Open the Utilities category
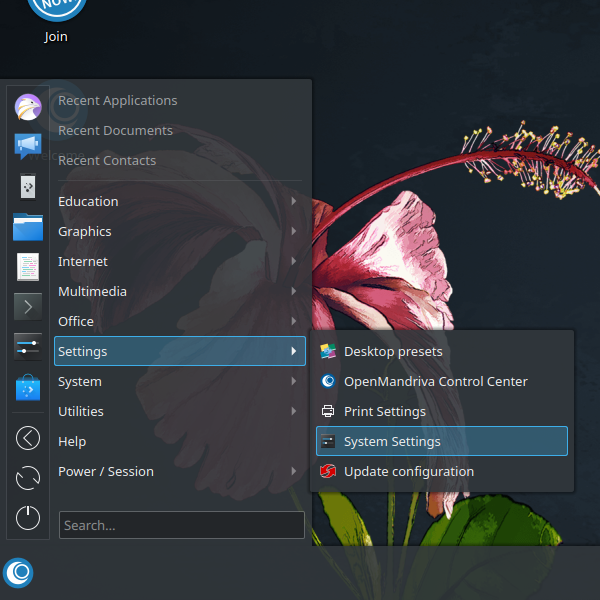The width and height of the screenshot is (600, 600). (180, 411)
